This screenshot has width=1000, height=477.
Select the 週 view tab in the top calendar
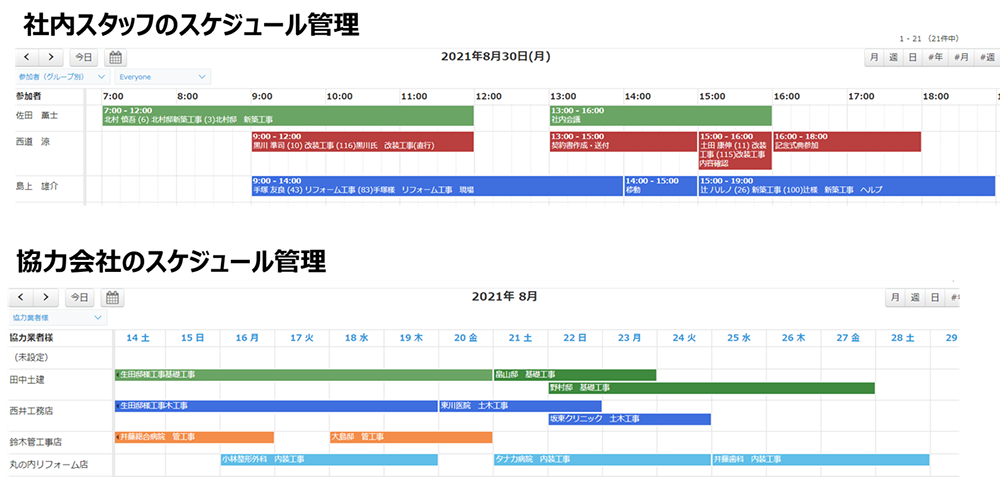tap(894, 58)
